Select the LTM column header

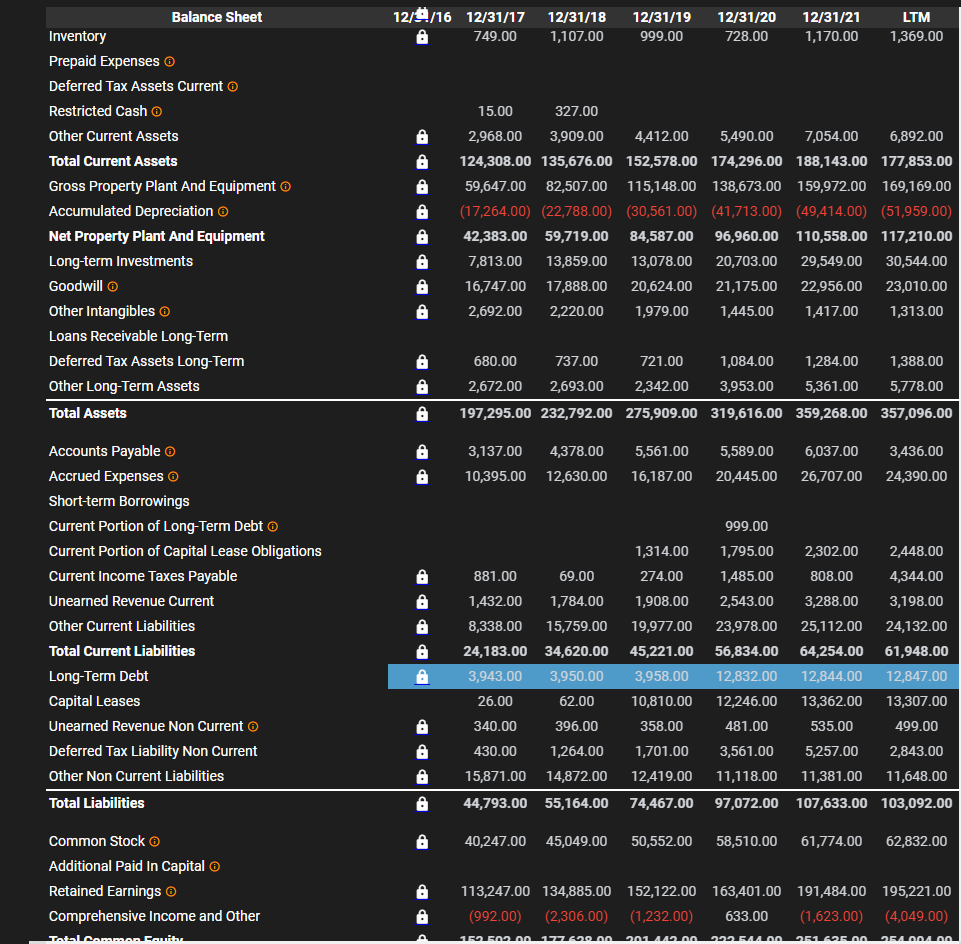pos(915,17)
